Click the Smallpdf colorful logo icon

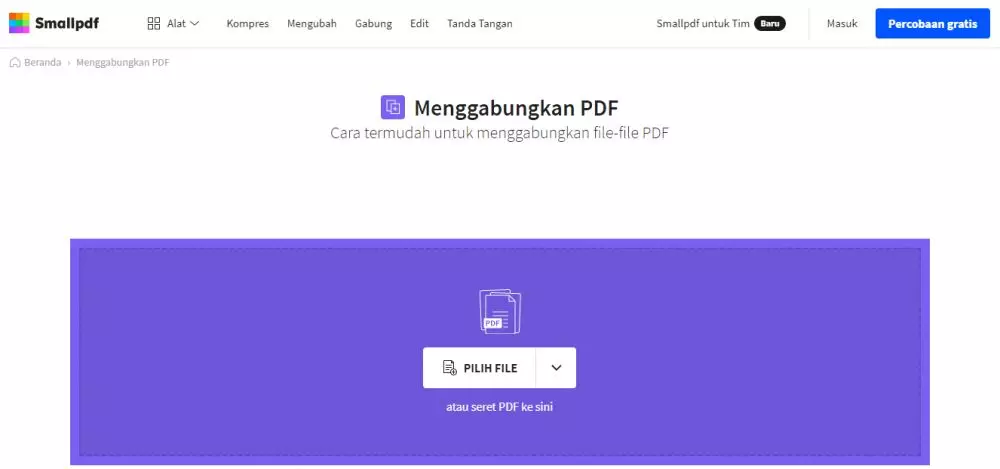click(19, 23)
